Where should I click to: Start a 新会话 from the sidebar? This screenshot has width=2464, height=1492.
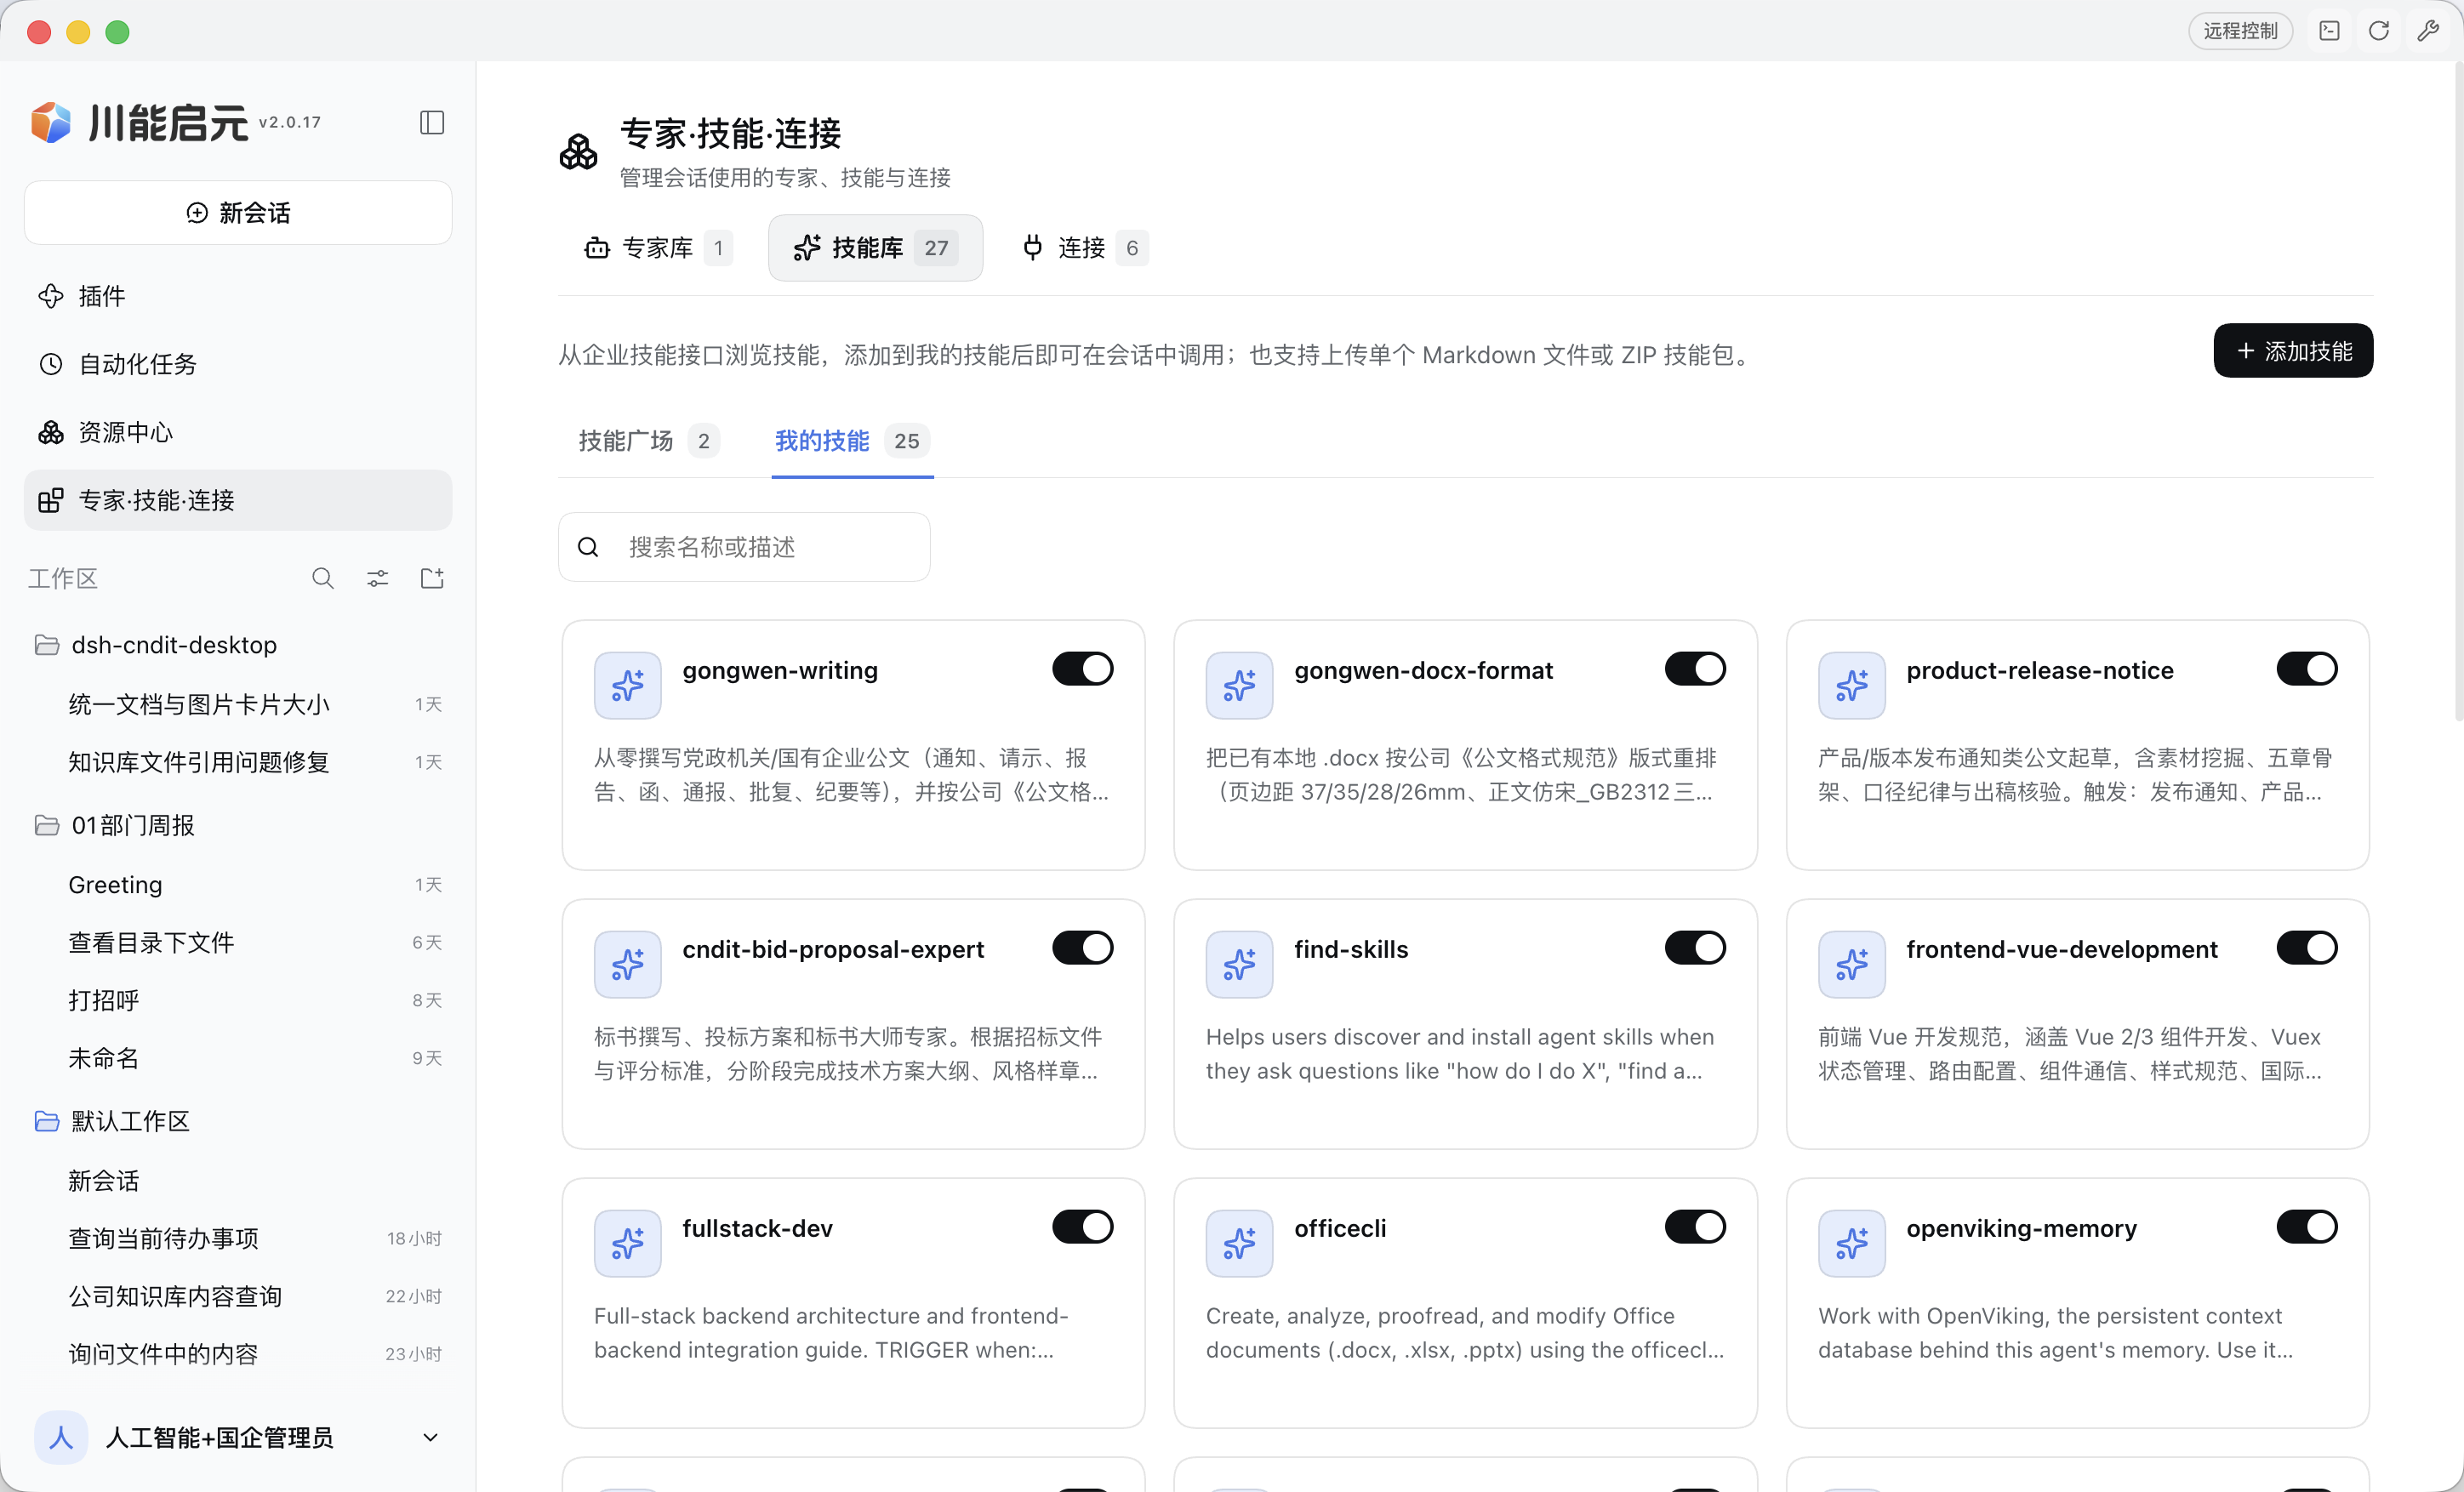tap(238, 212)
